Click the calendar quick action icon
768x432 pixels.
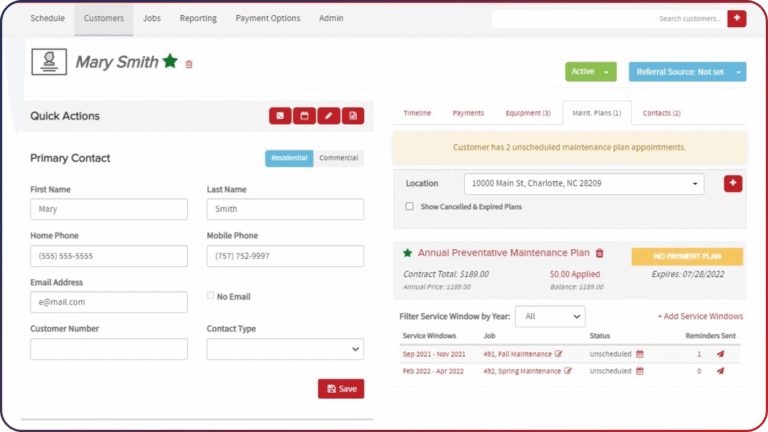(x=304, y=116)
